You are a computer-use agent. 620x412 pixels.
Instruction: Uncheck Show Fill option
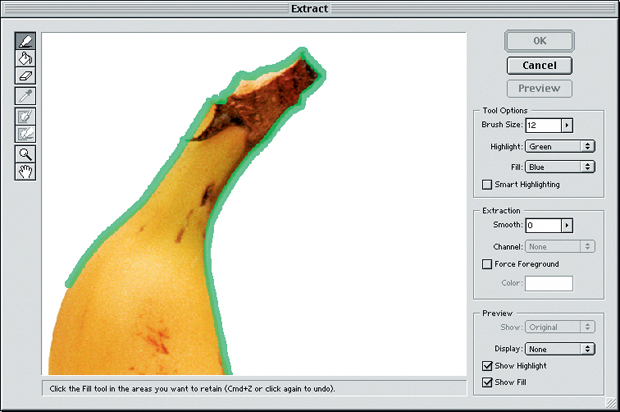point(487,382)
